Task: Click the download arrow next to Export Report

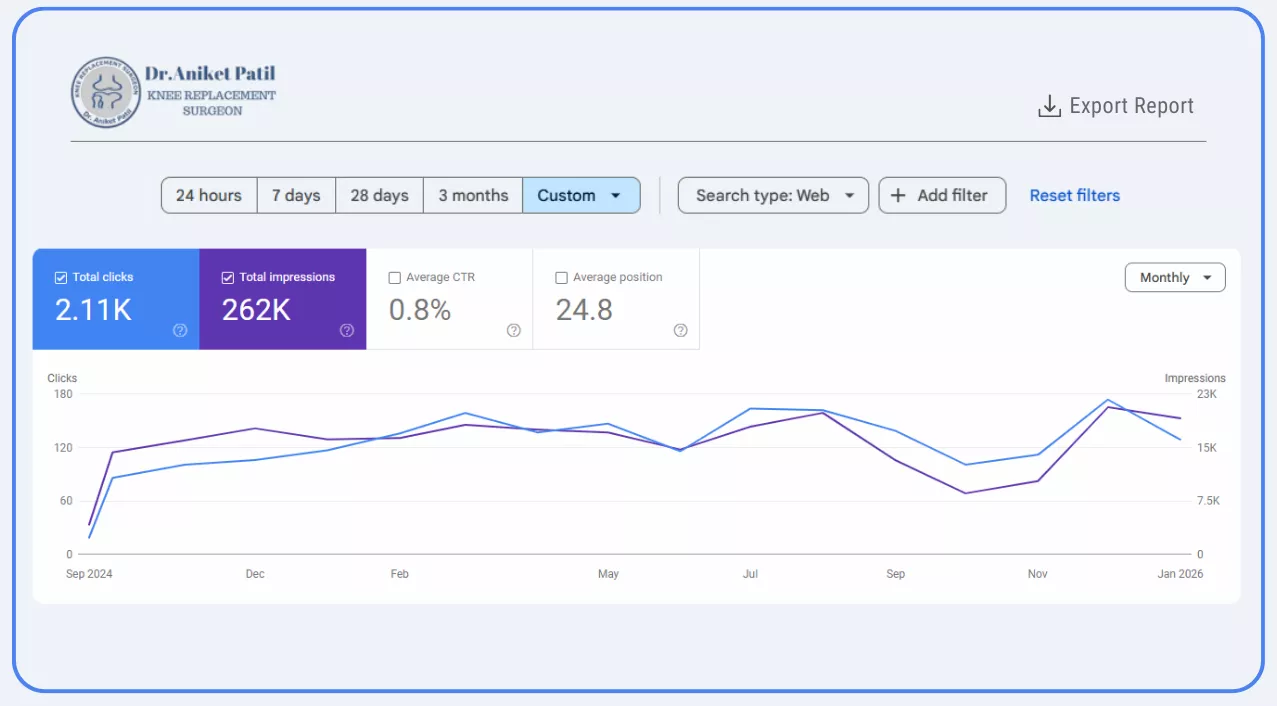Action: [1048, 105]
